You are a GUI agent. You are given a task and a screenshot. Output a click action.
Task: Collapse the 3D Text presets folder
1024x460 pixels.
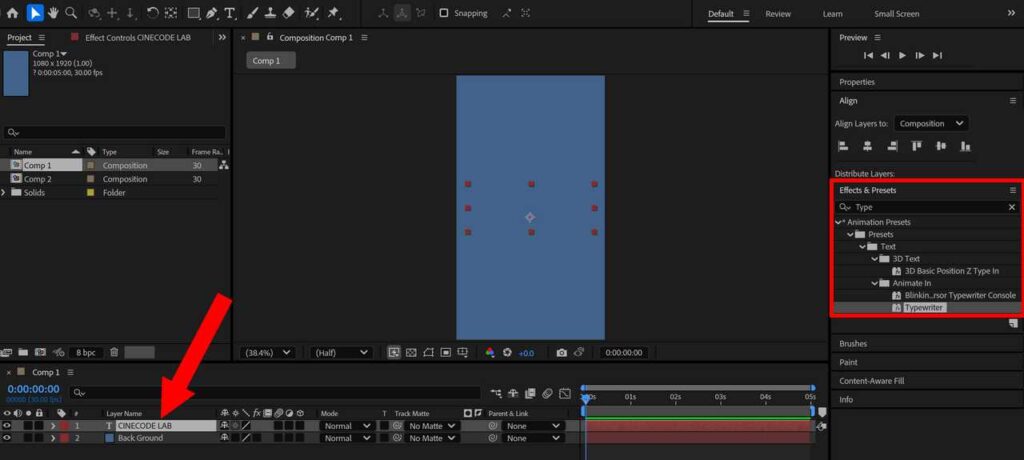[875, 259]
